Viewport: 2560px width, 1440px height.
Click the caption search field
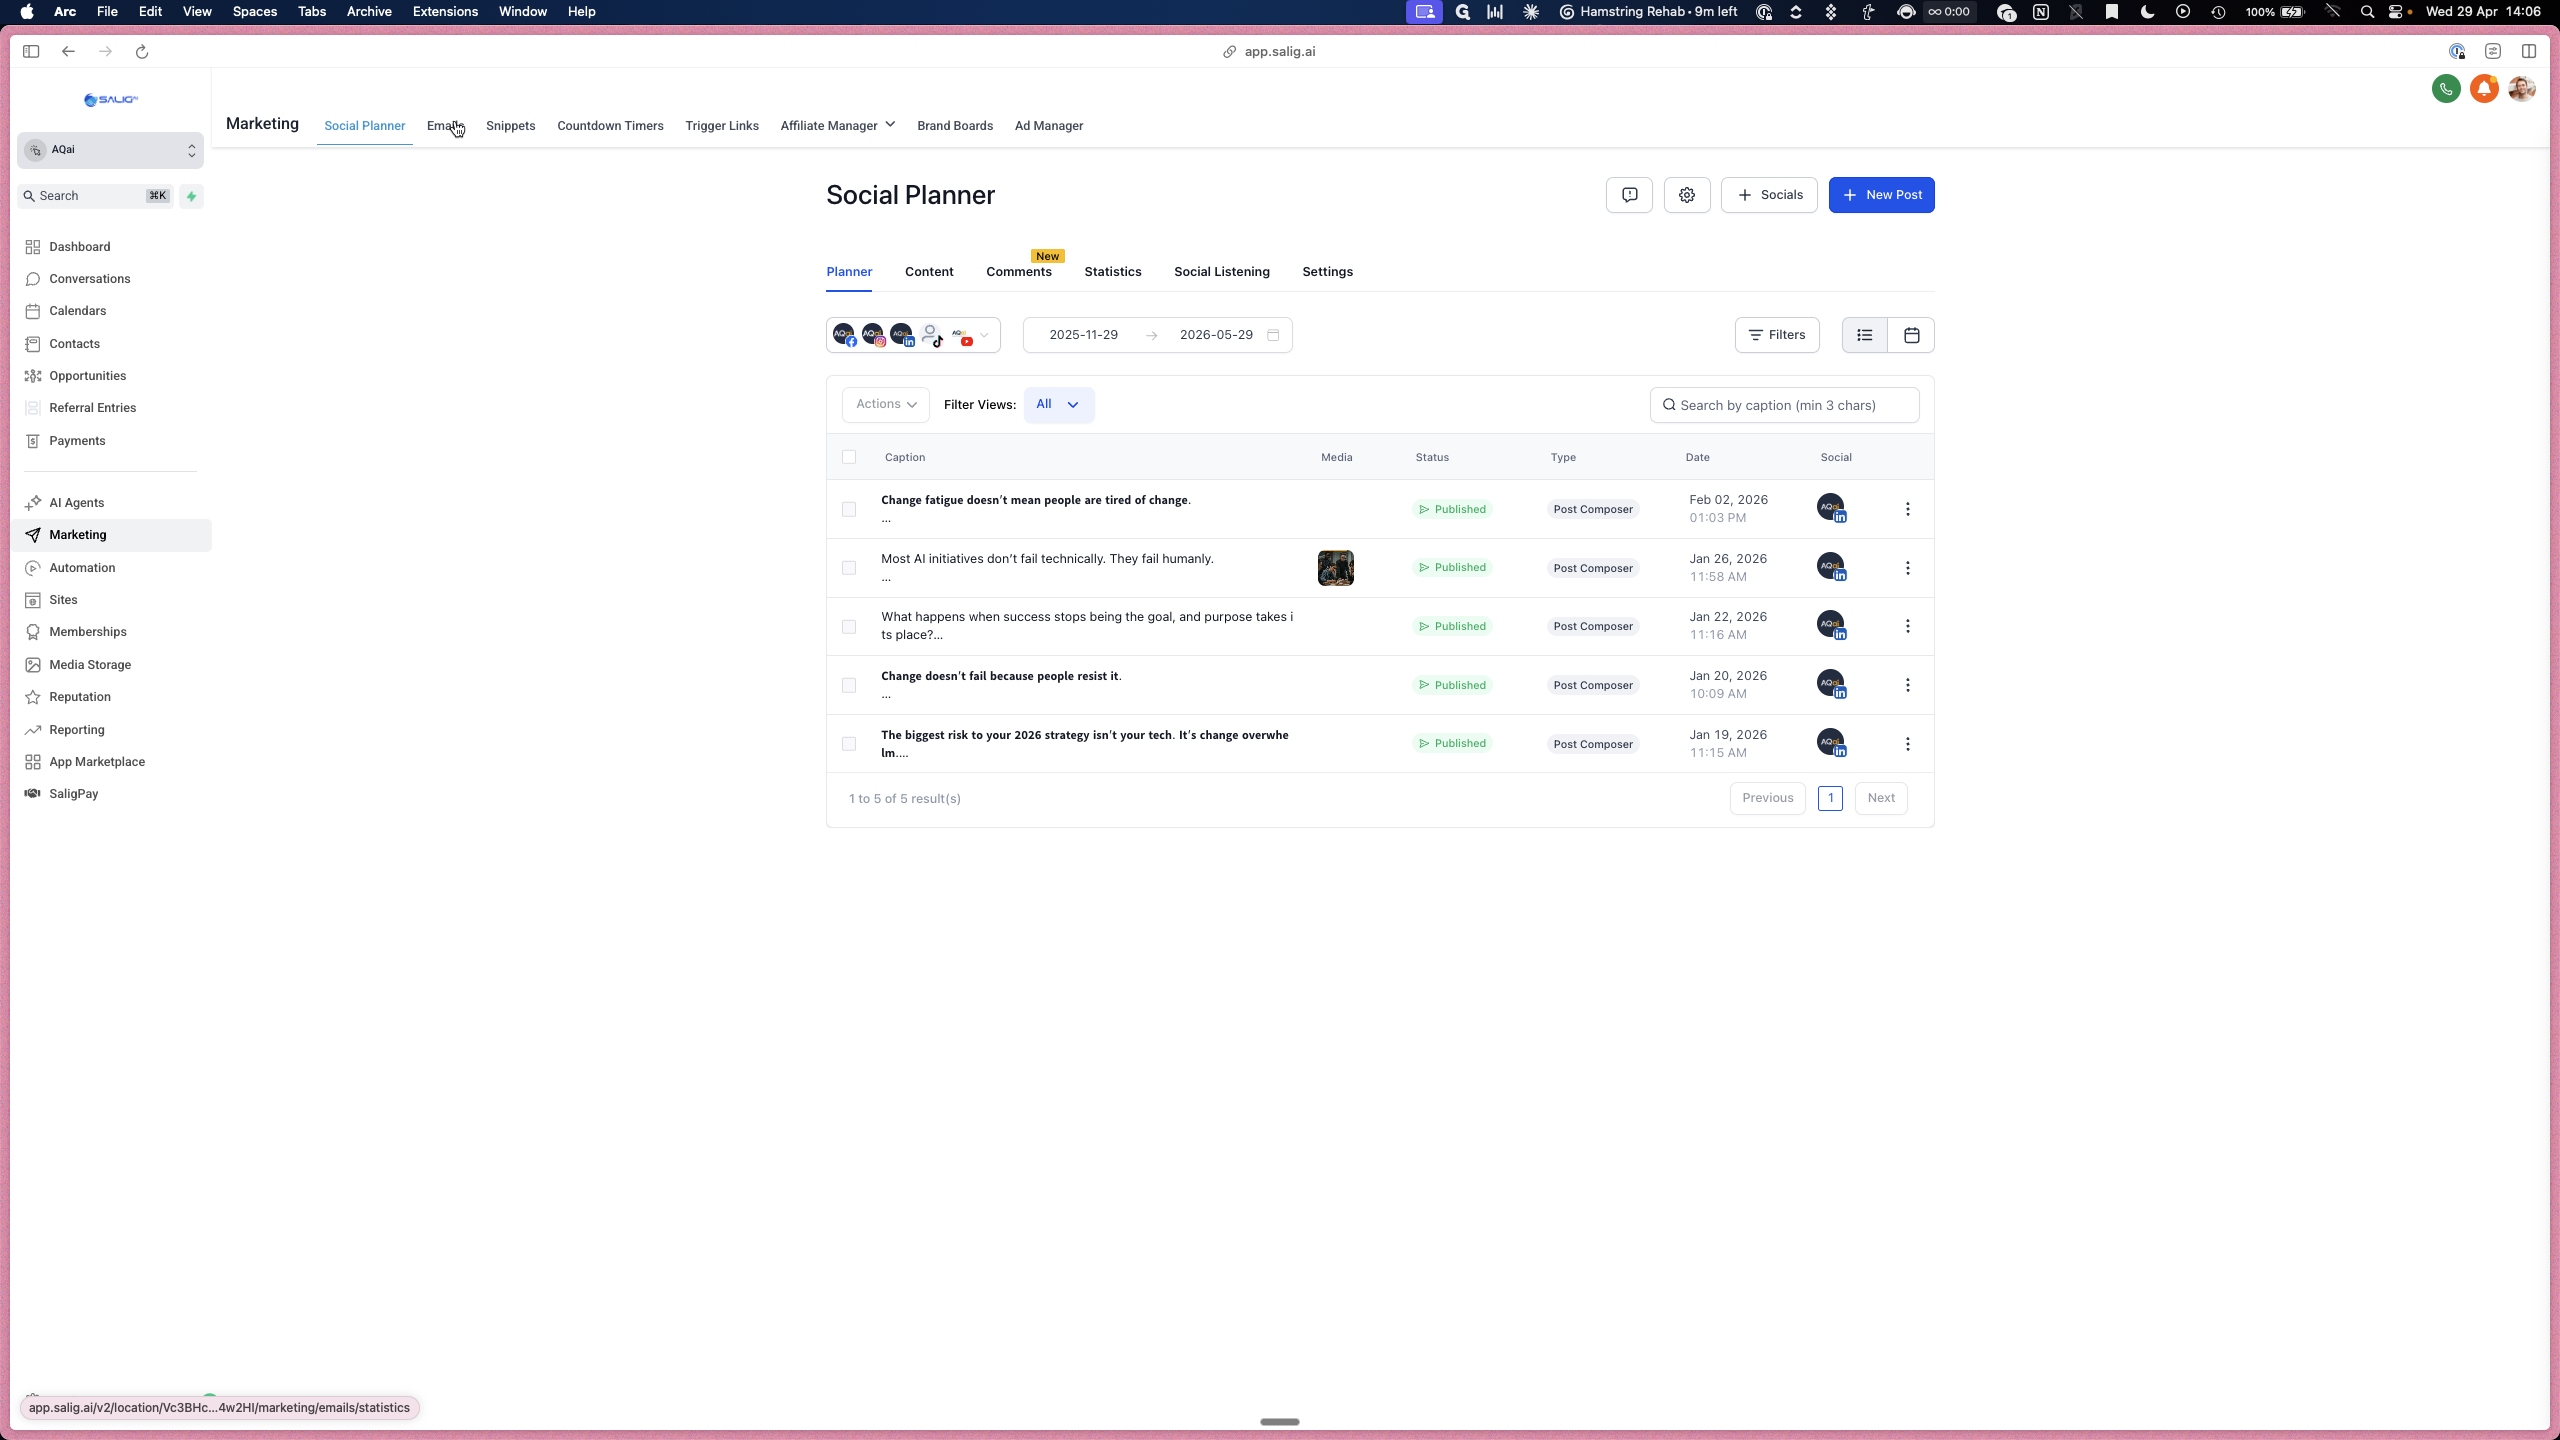(x=1784, y=405)
